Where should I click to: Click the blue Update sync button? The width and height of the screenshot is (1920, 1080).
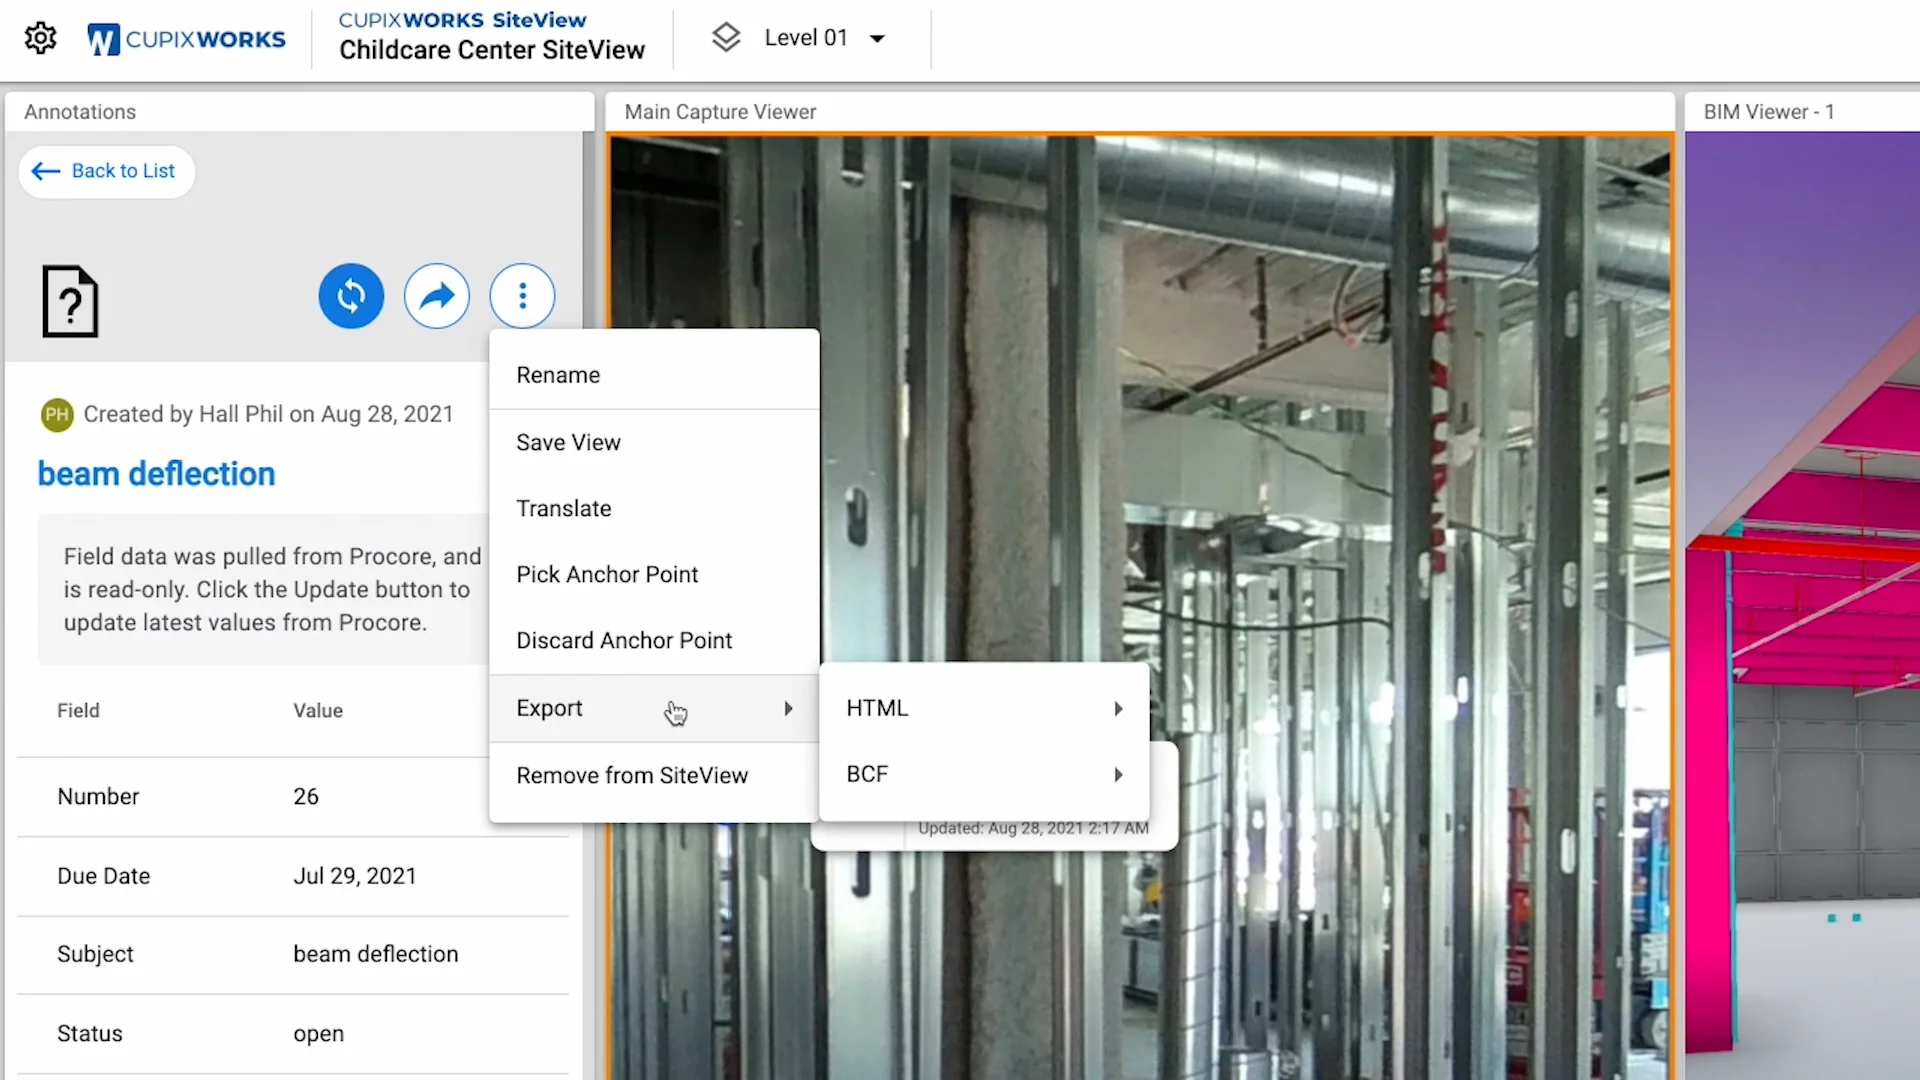tap(351, 296)
